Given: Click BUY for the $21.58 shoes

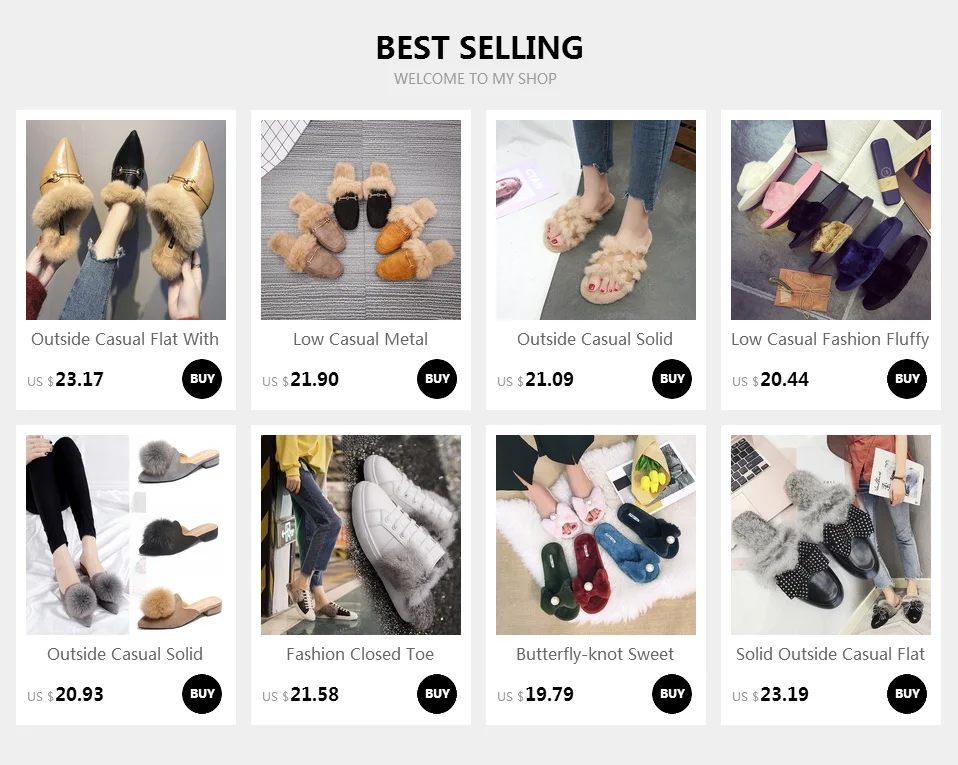Looking at the screenshot, I should pos(437,694).
